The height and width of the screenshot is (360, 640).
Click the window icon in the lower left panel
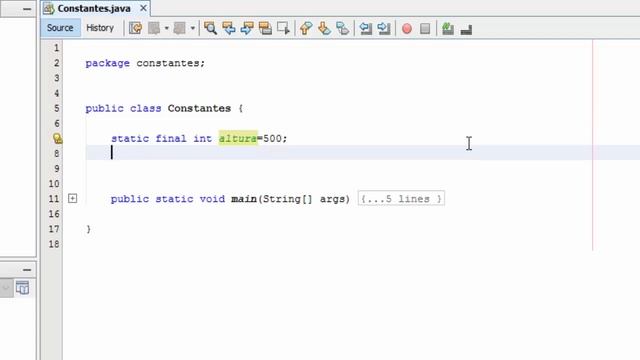pos(22,288)
